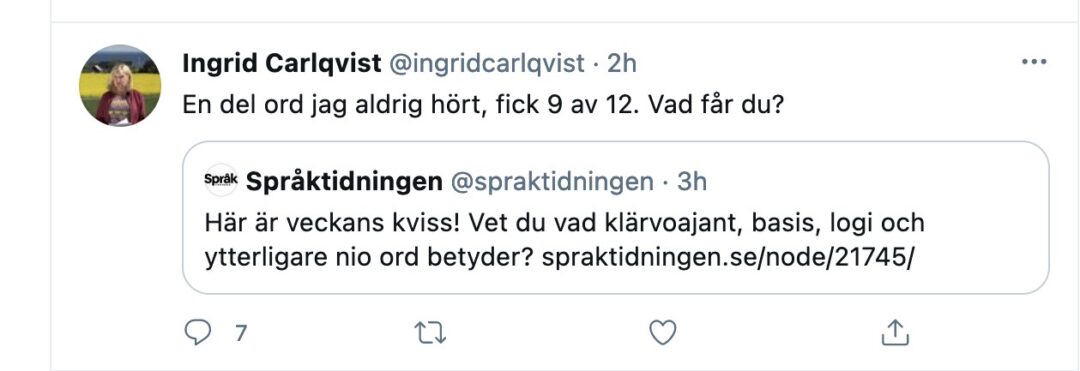Like the tweet with the heart icon
1080x371 pixels.
(x=663, y=334)
